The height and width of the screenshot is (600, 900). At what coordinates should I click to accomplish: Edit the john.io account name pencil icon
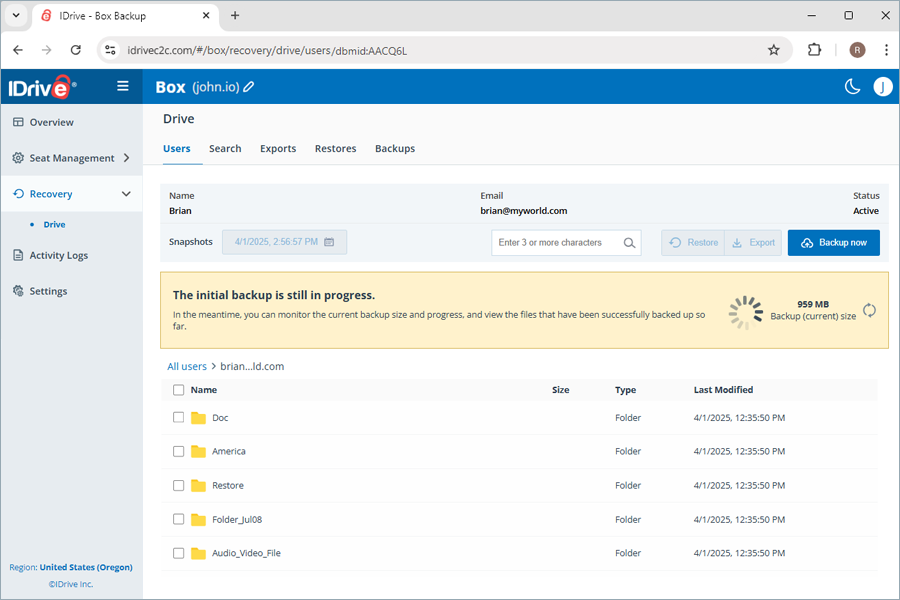tap(249, 87)
